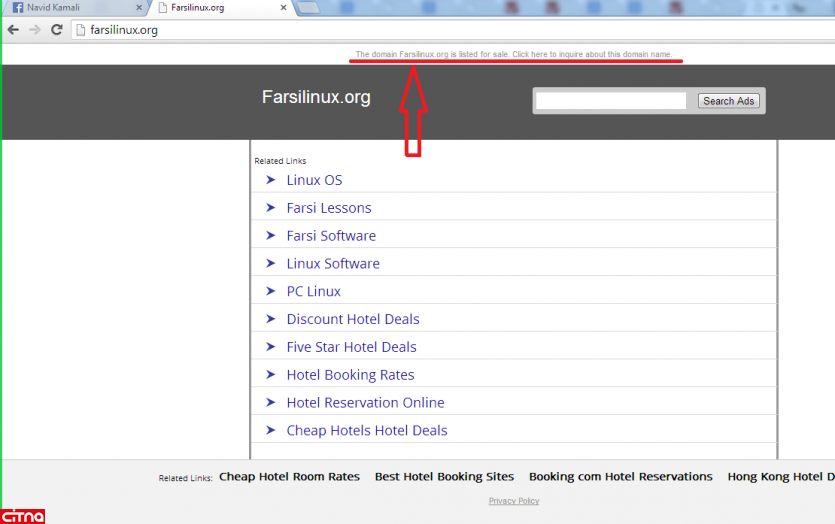Close the Farsilinux.org tab

283,8
